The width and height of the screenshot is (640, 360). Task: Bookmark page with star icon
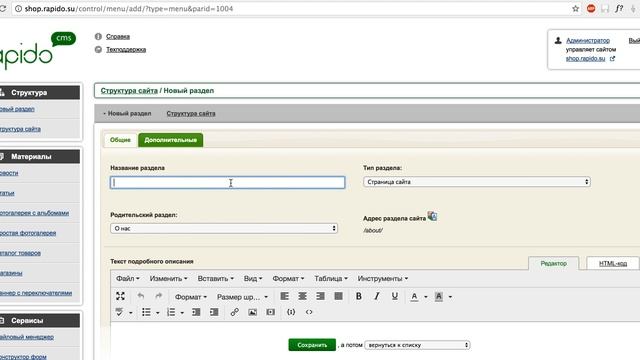coord(576,9)
